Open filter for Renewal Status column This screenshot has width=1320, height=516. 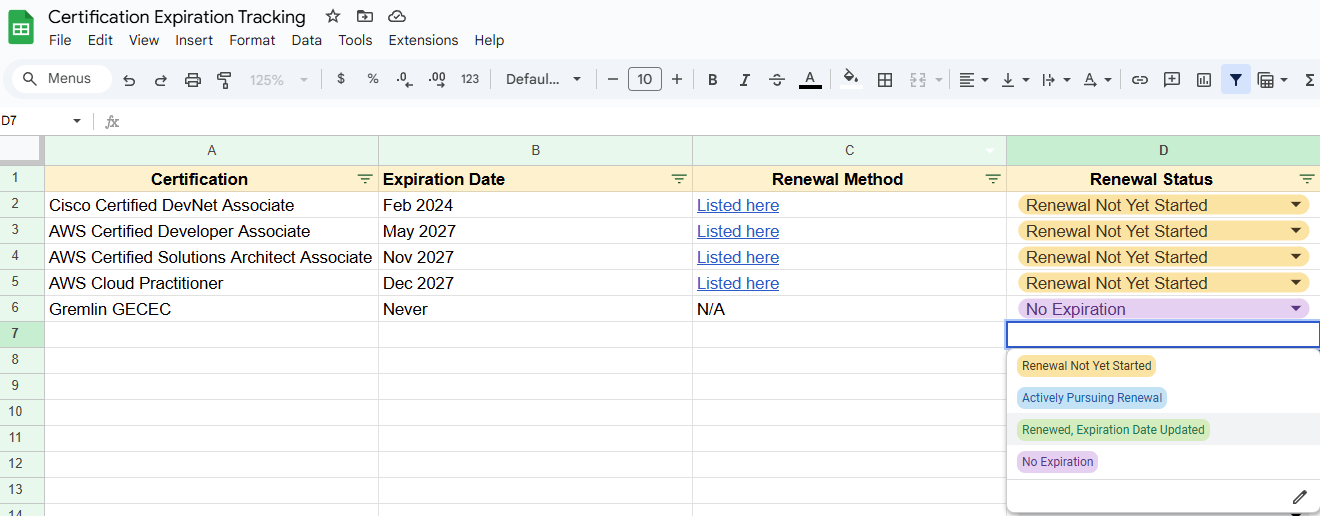(1307, 179)
